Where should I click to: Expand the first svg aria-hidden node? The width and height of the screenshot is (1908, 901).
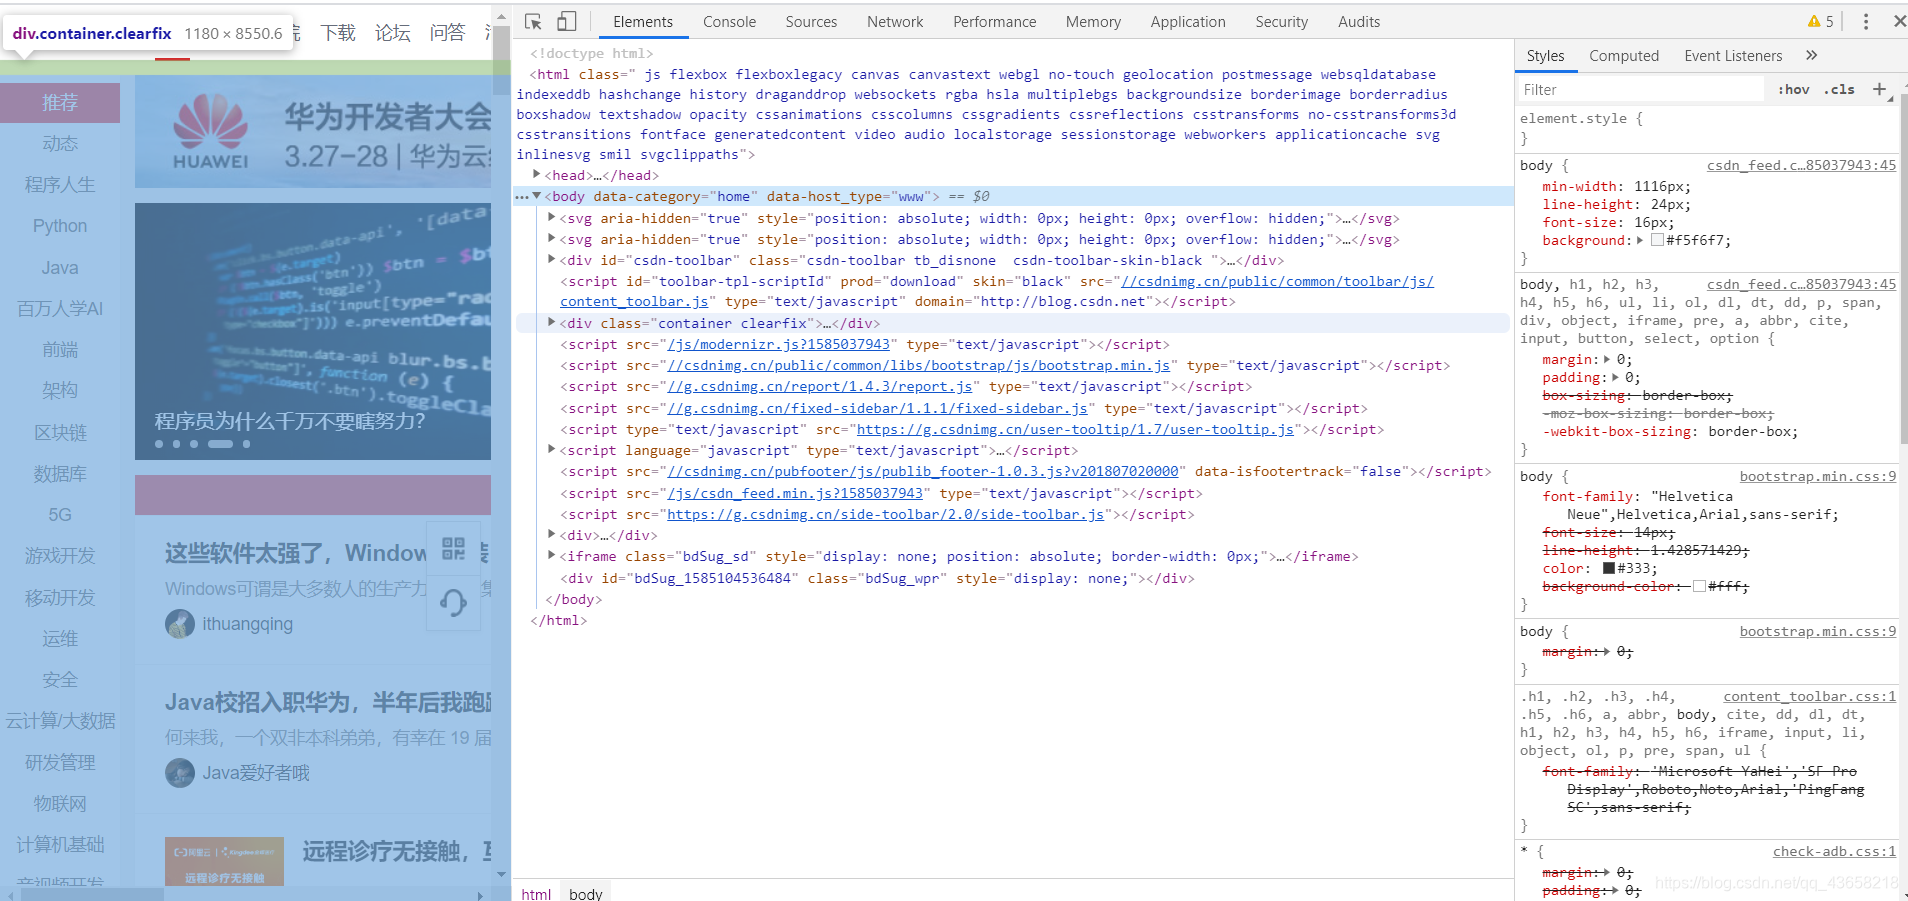point(551,218)
